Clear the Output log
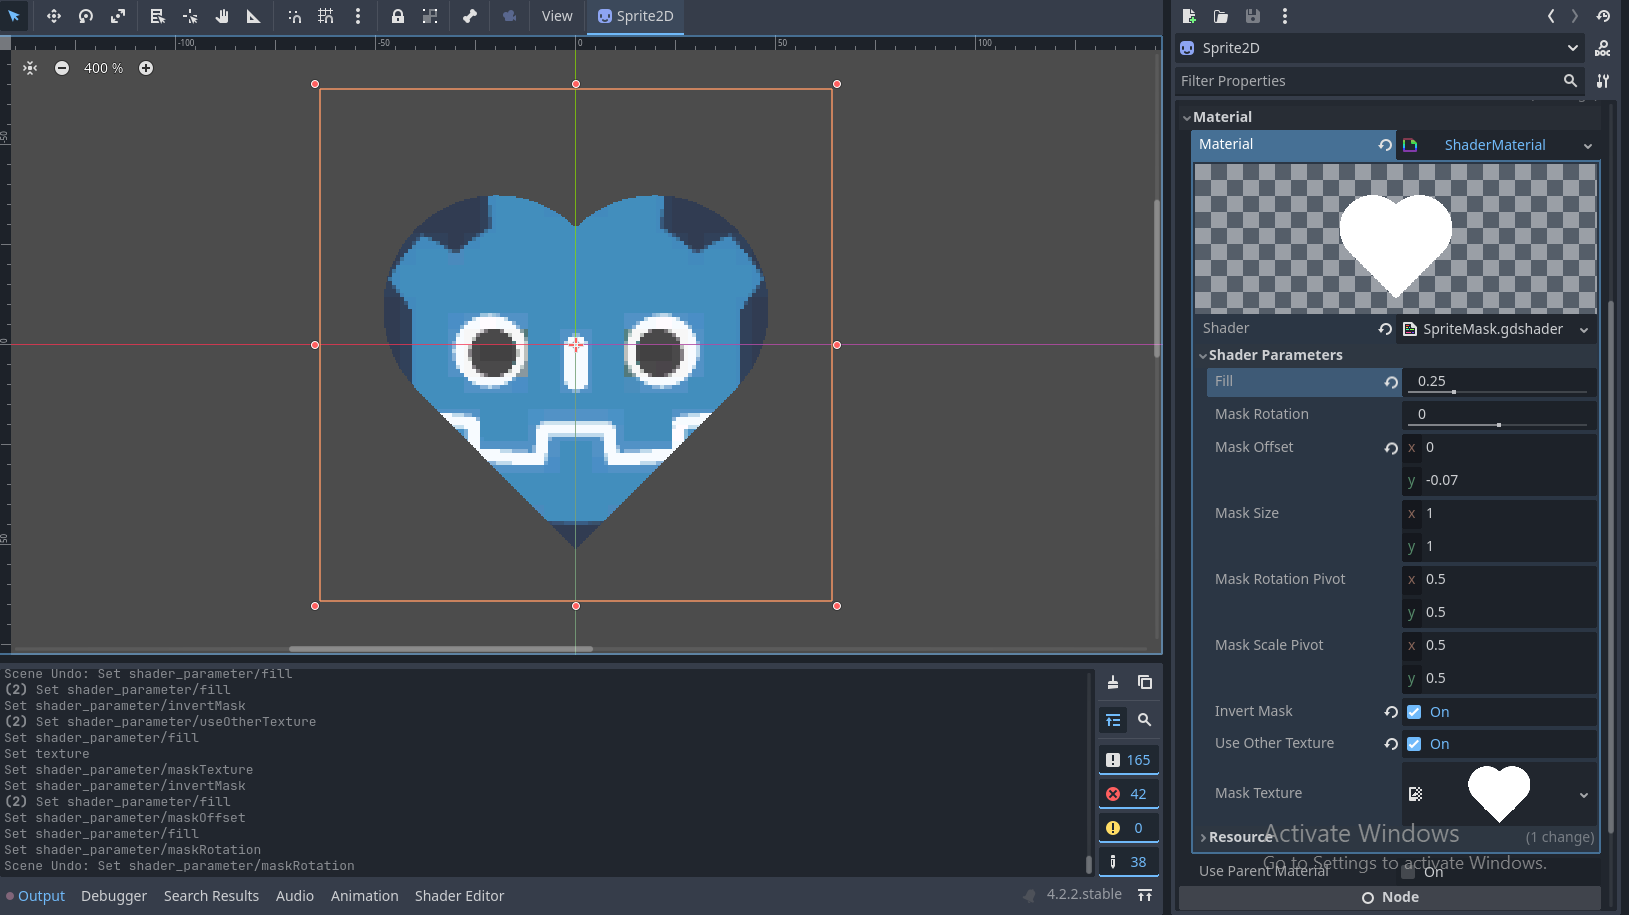Image resolution: width=1629 pixels, height=915 pixels. point(1113,682)
